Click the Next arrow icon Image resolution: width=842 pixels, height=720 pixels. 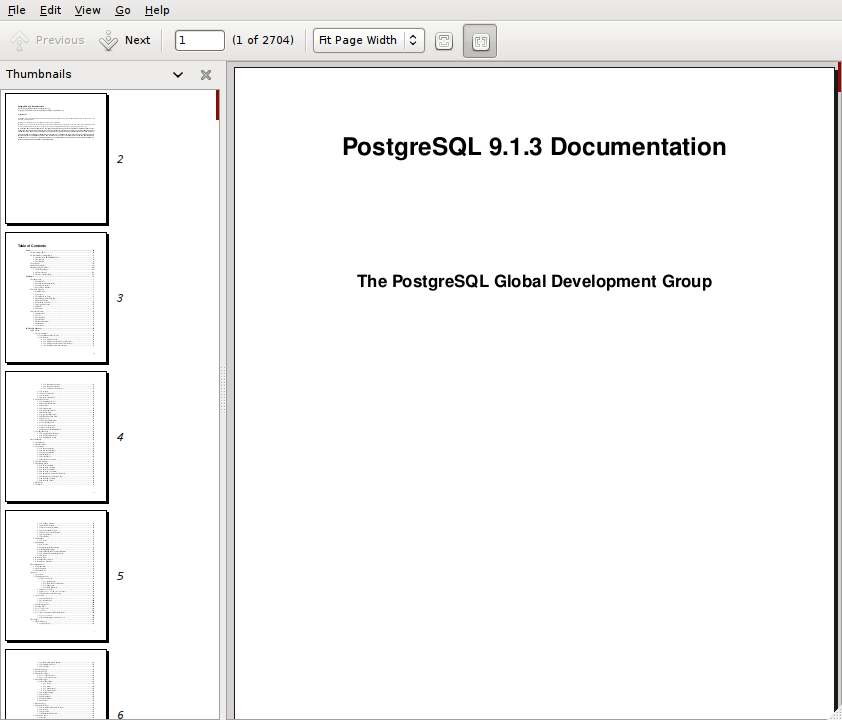tap(108, 40)
